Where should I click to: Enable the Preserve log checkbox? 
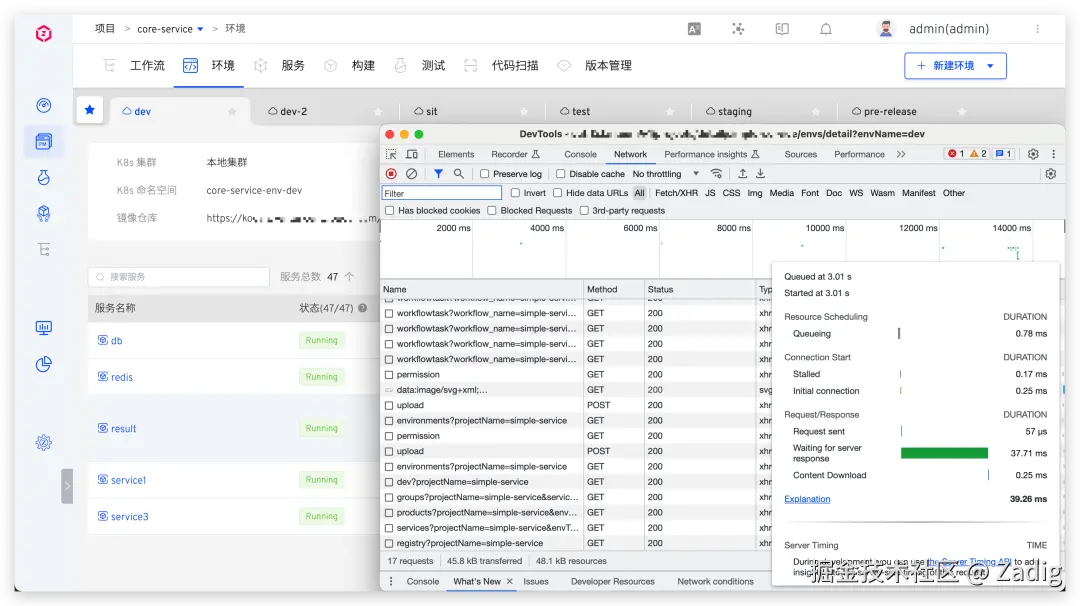coord(484,174)
